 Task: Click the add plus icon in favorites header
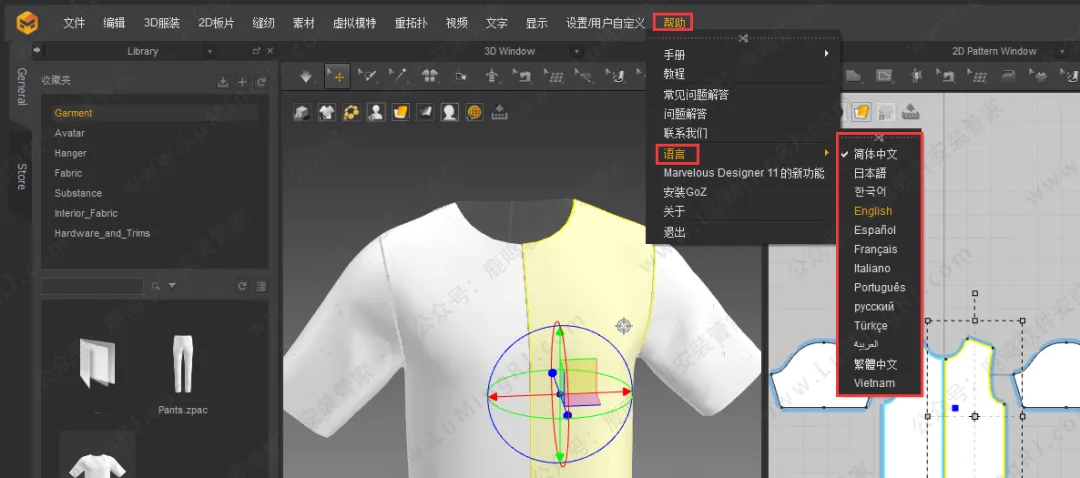coord(242,82)
